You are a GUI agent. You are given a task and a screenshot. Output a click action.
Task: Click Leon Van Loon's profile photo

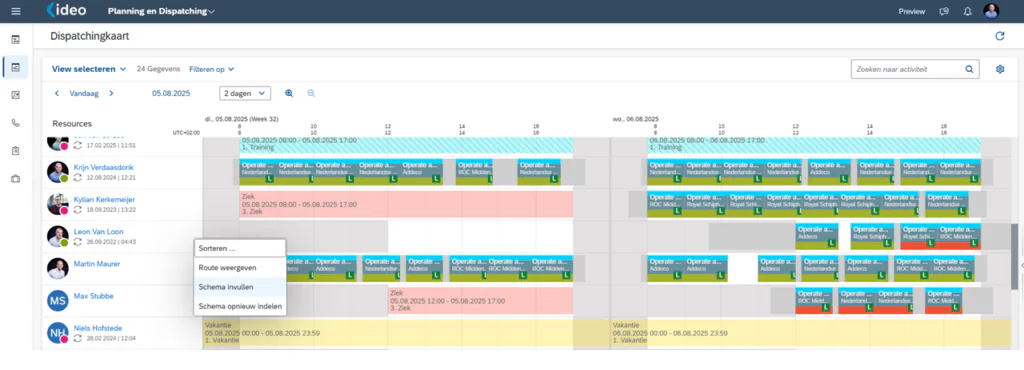[57, 236]
